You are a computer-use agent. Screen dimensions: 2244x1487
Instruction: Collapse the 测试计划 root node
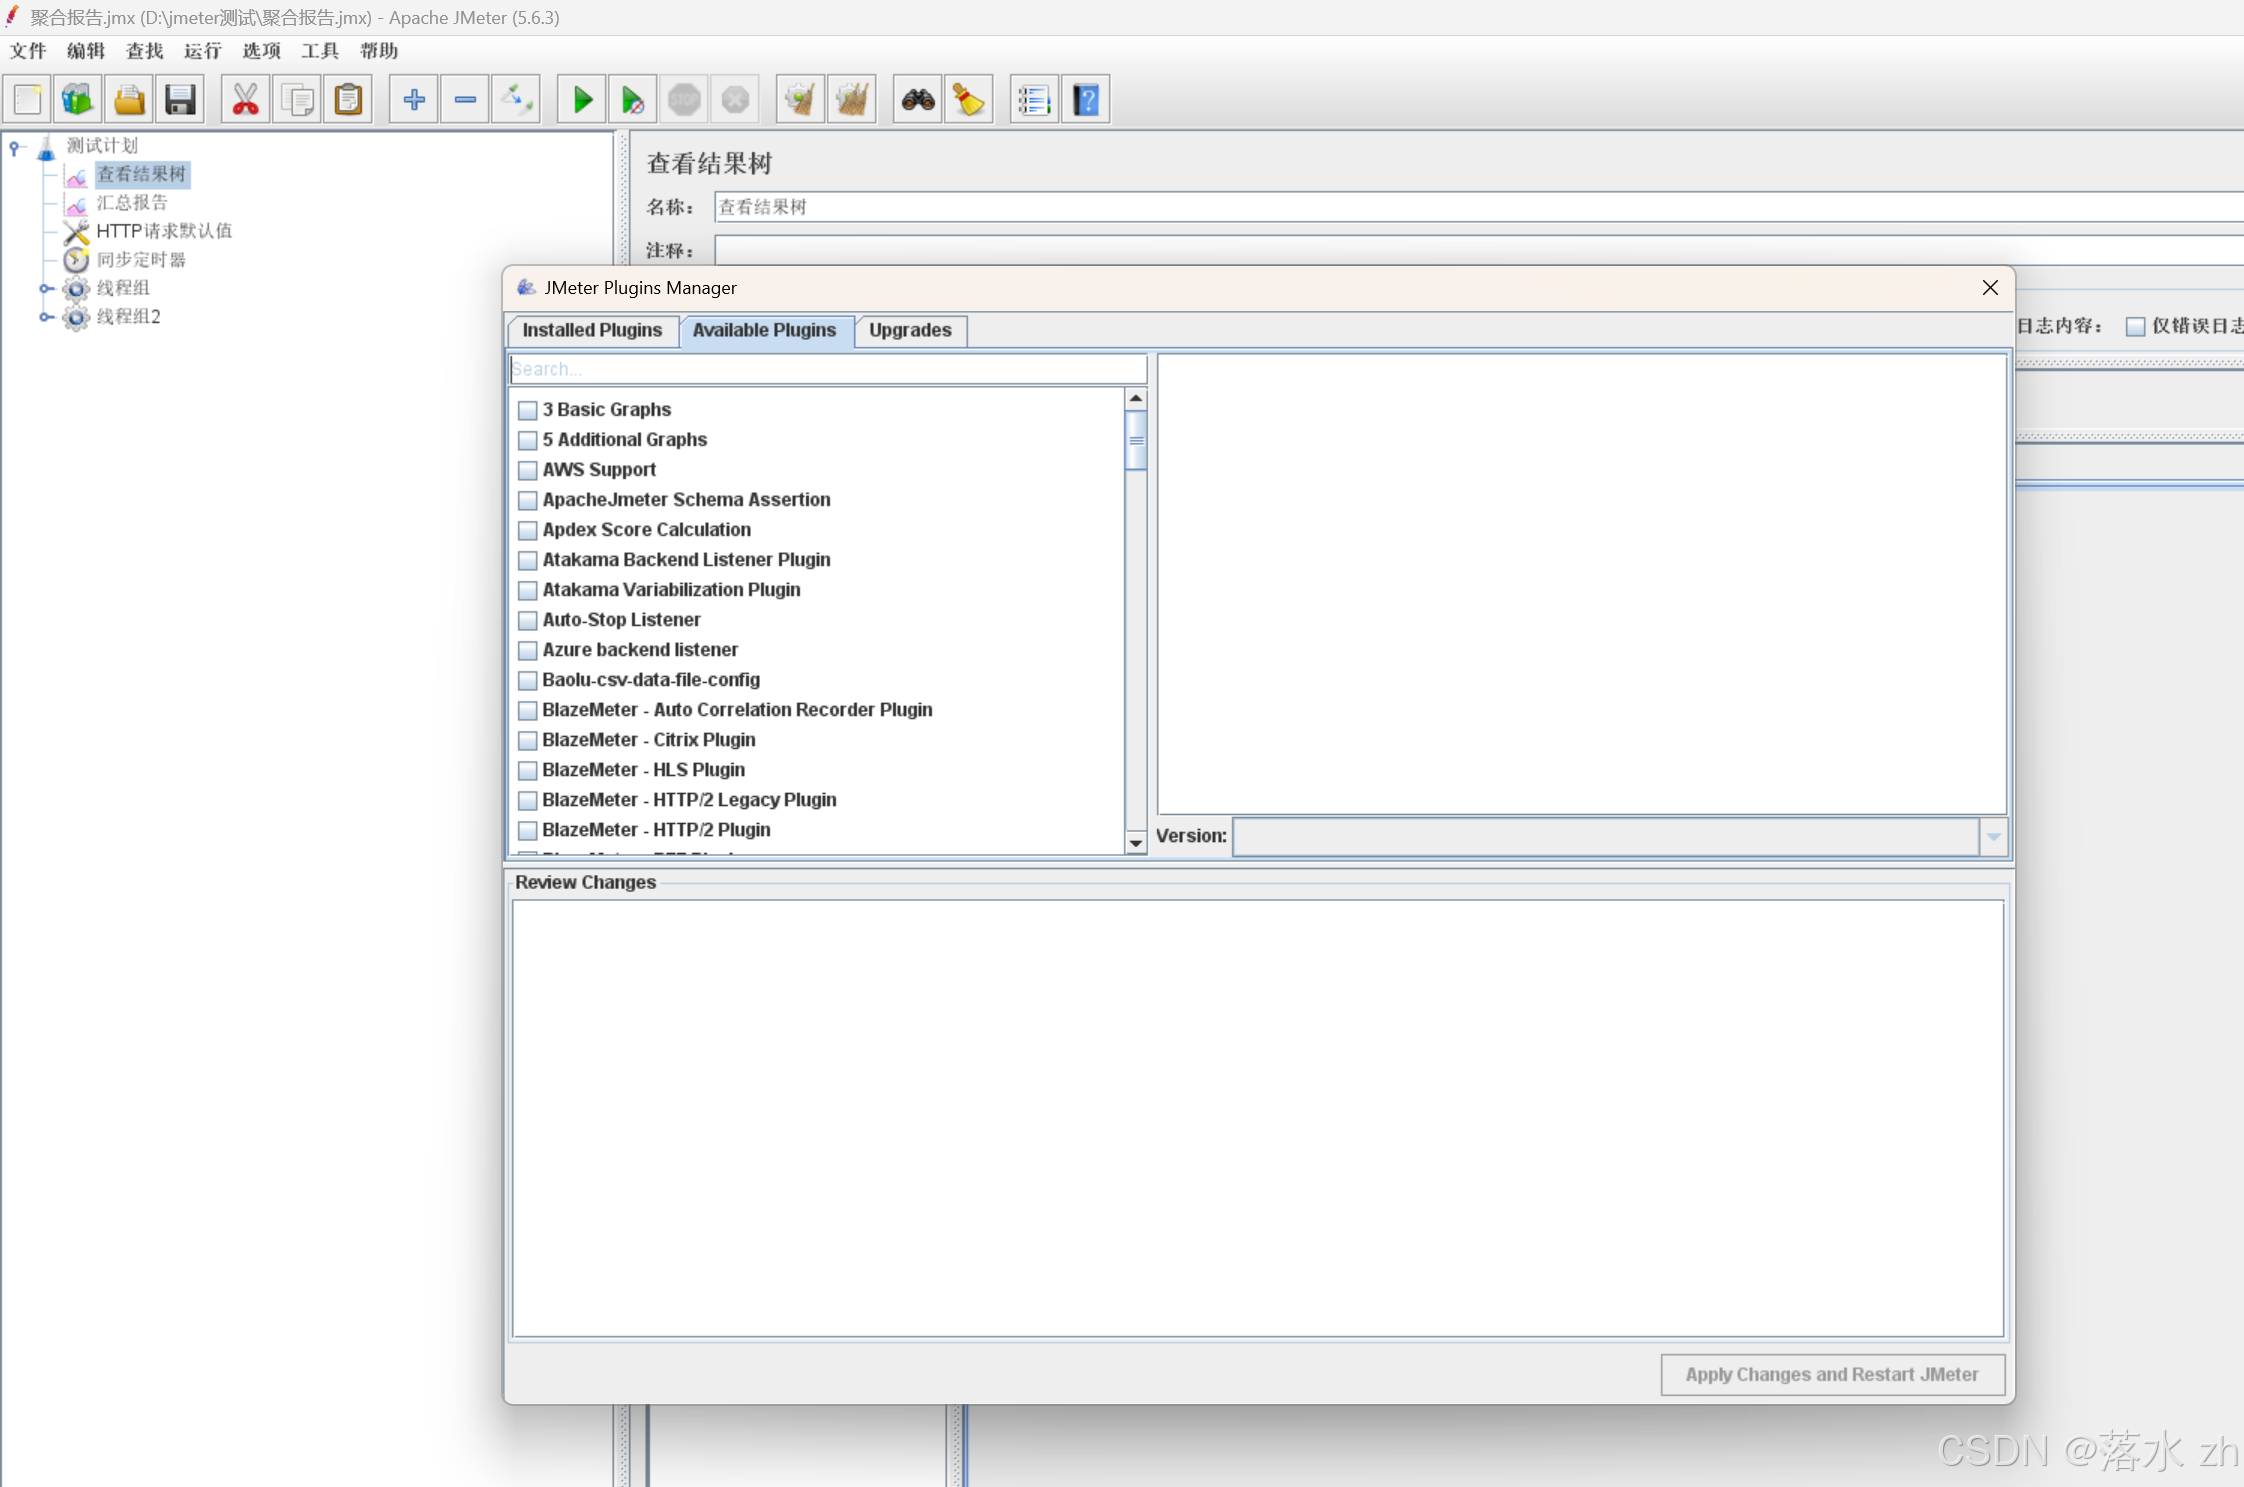[15, 148]
